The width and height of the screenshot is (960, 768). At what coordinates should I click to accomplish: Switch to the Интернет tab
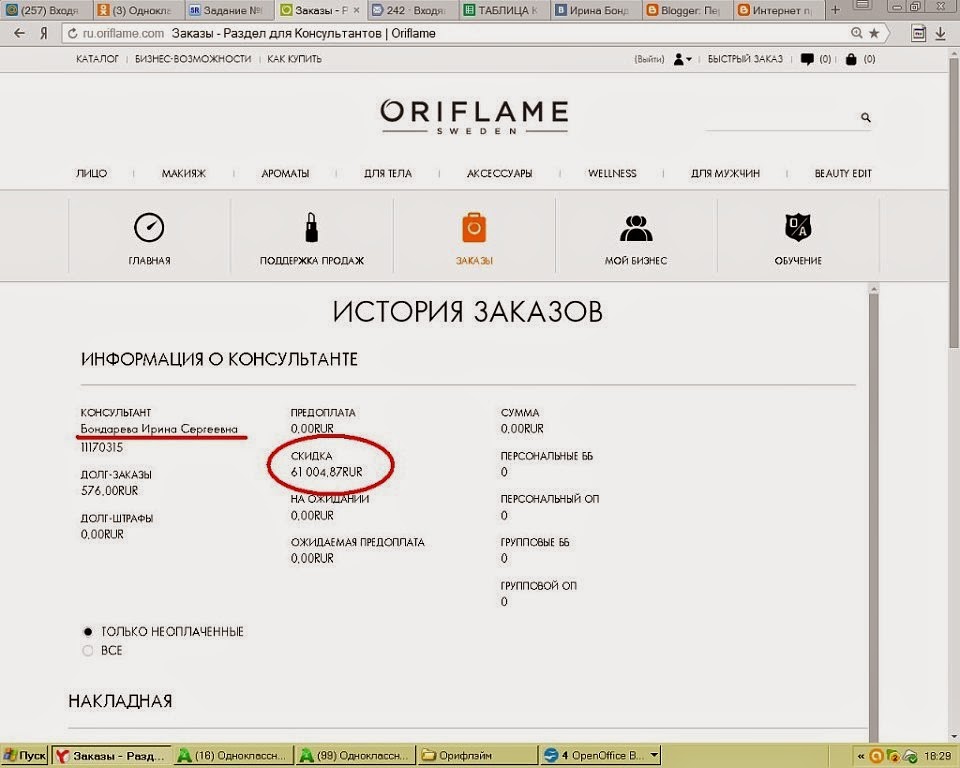777,10
